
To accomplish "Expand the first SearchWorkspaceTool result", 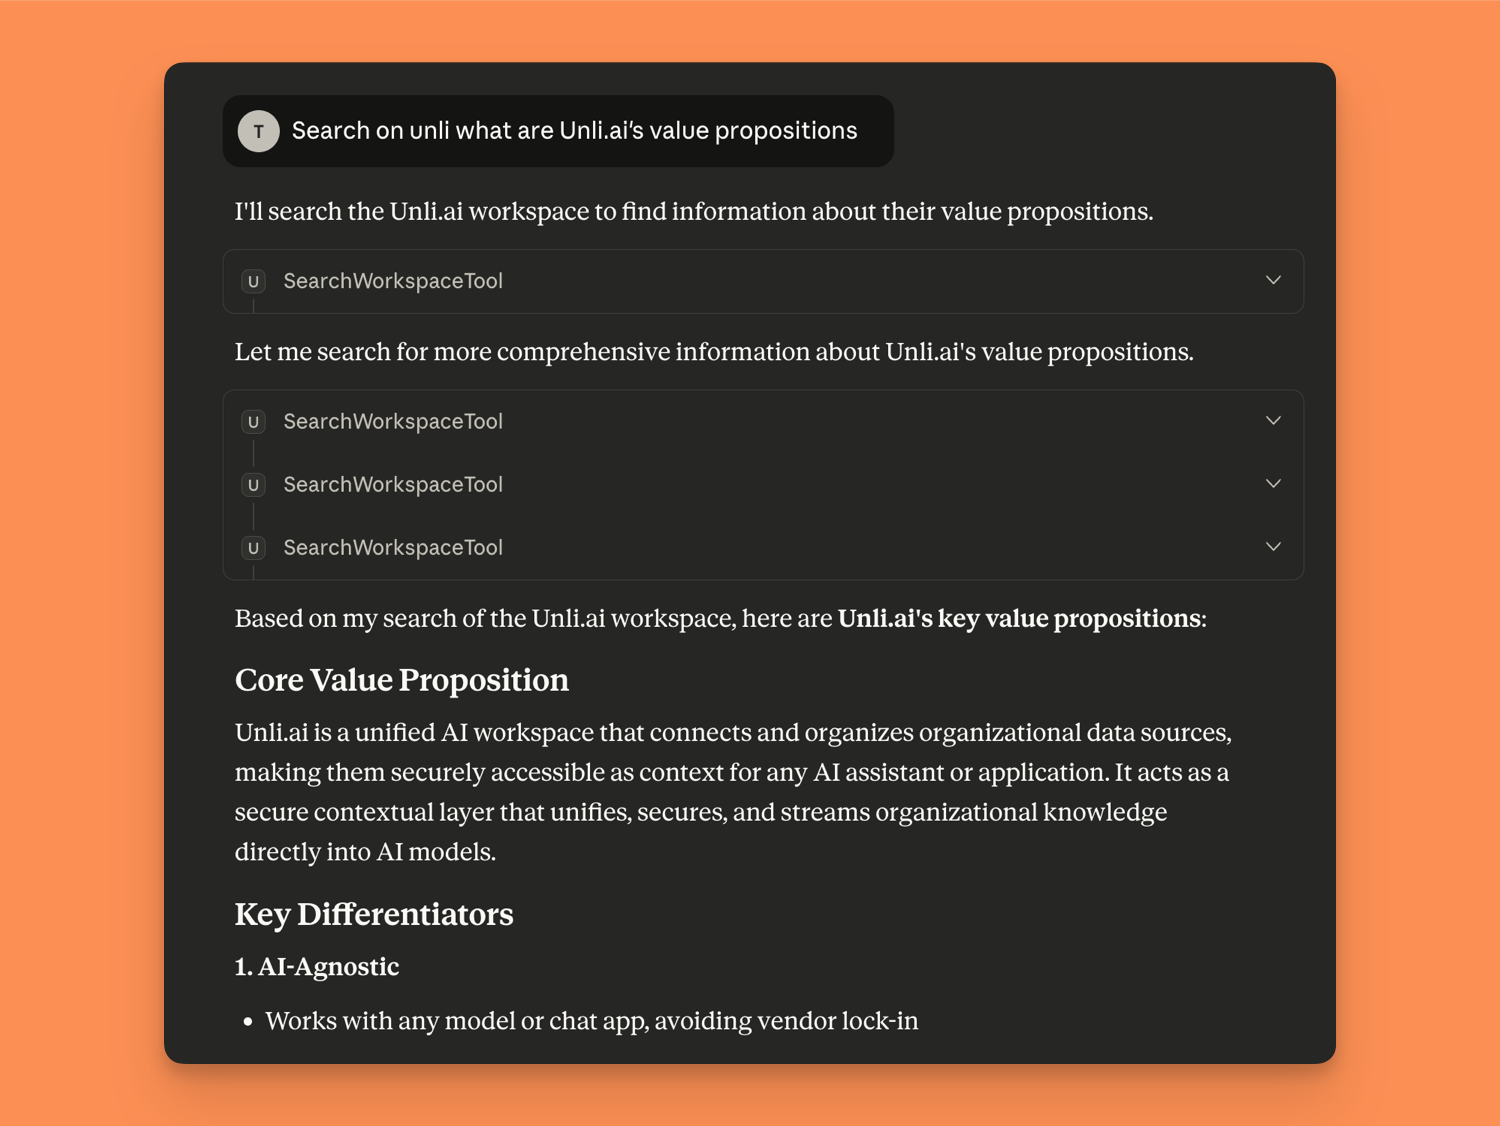I will pos(1273,281).
